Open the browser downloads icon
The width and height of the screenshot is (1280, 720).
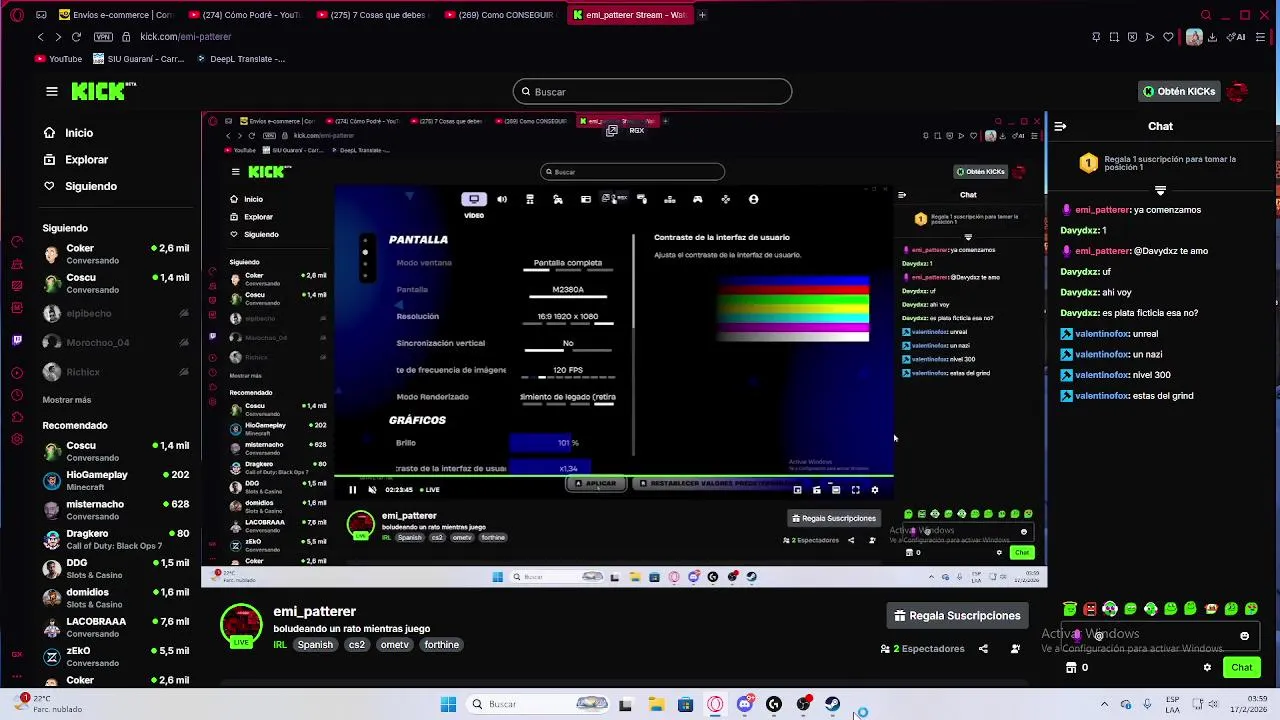tap(1212, 37)
